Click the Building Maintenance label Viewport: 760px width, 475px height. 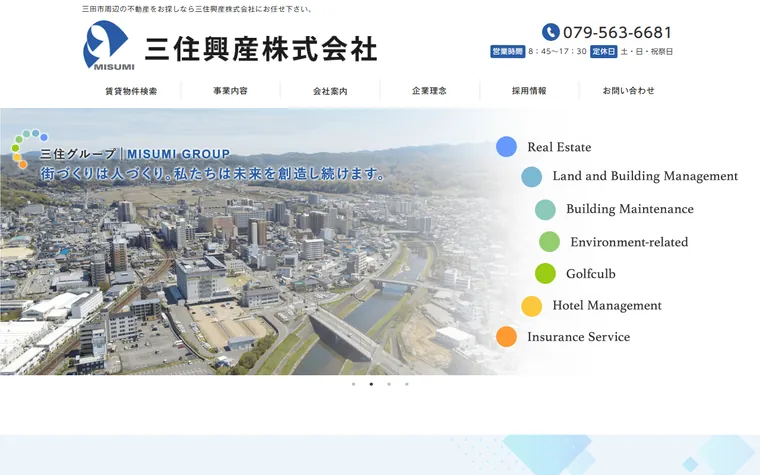click(x=630, y=209)
